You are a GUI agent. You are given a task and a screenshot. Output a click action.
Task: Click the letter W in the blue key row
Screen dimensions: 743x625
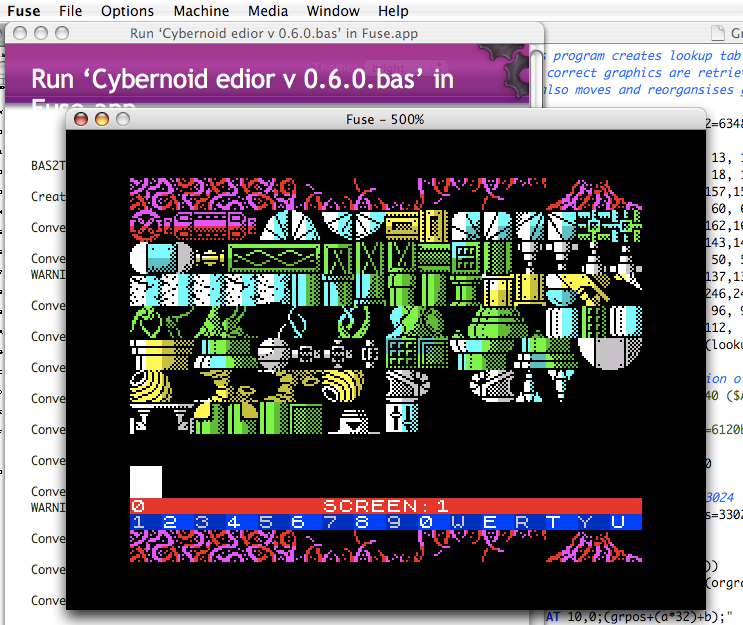(x=458, y=522)
